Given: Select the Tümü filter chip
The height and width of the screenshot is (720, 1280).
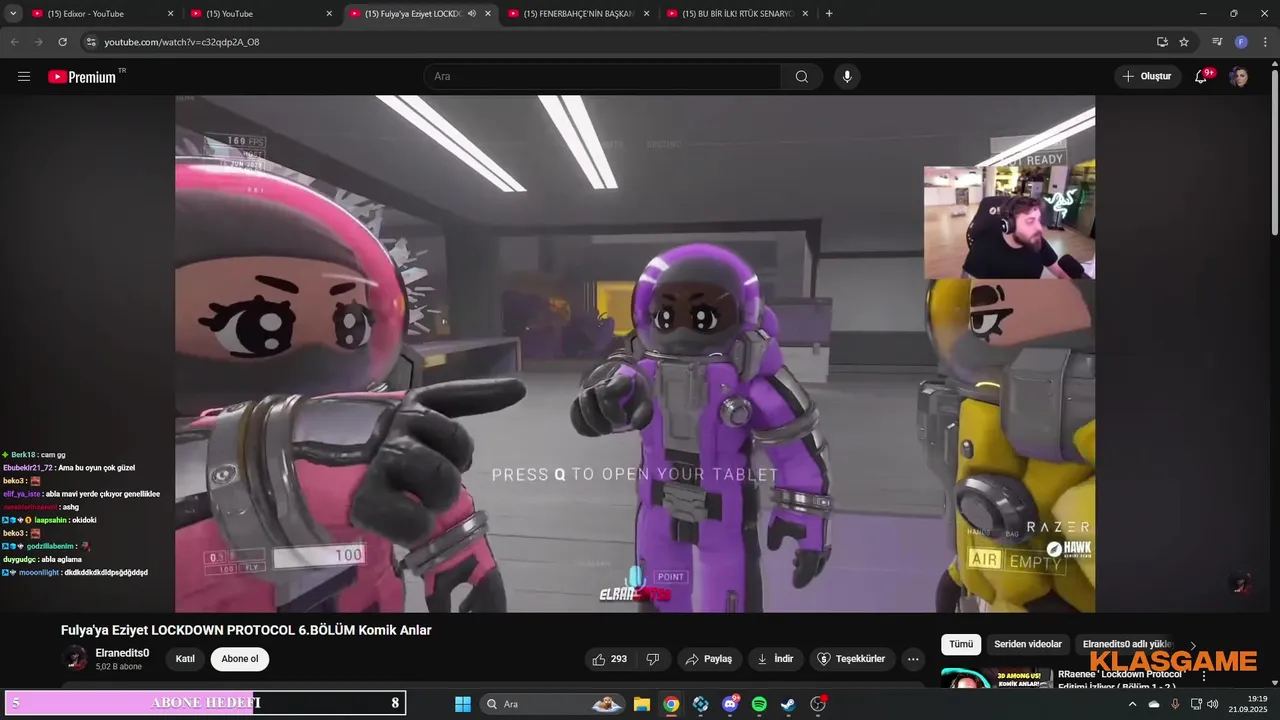Looking at the screenshot, I should [961, 644].
